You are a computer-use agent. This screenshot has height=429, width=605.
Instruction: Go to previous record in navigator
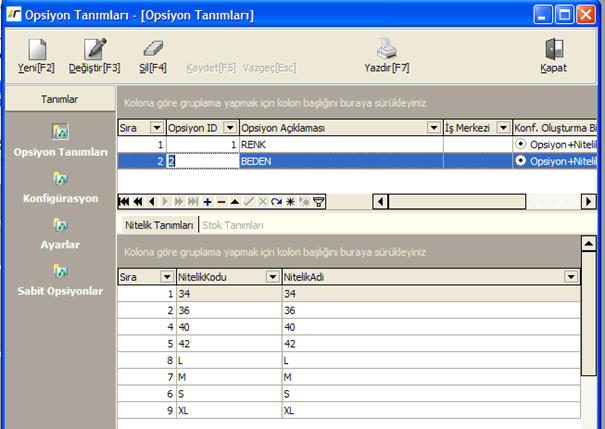152,201
